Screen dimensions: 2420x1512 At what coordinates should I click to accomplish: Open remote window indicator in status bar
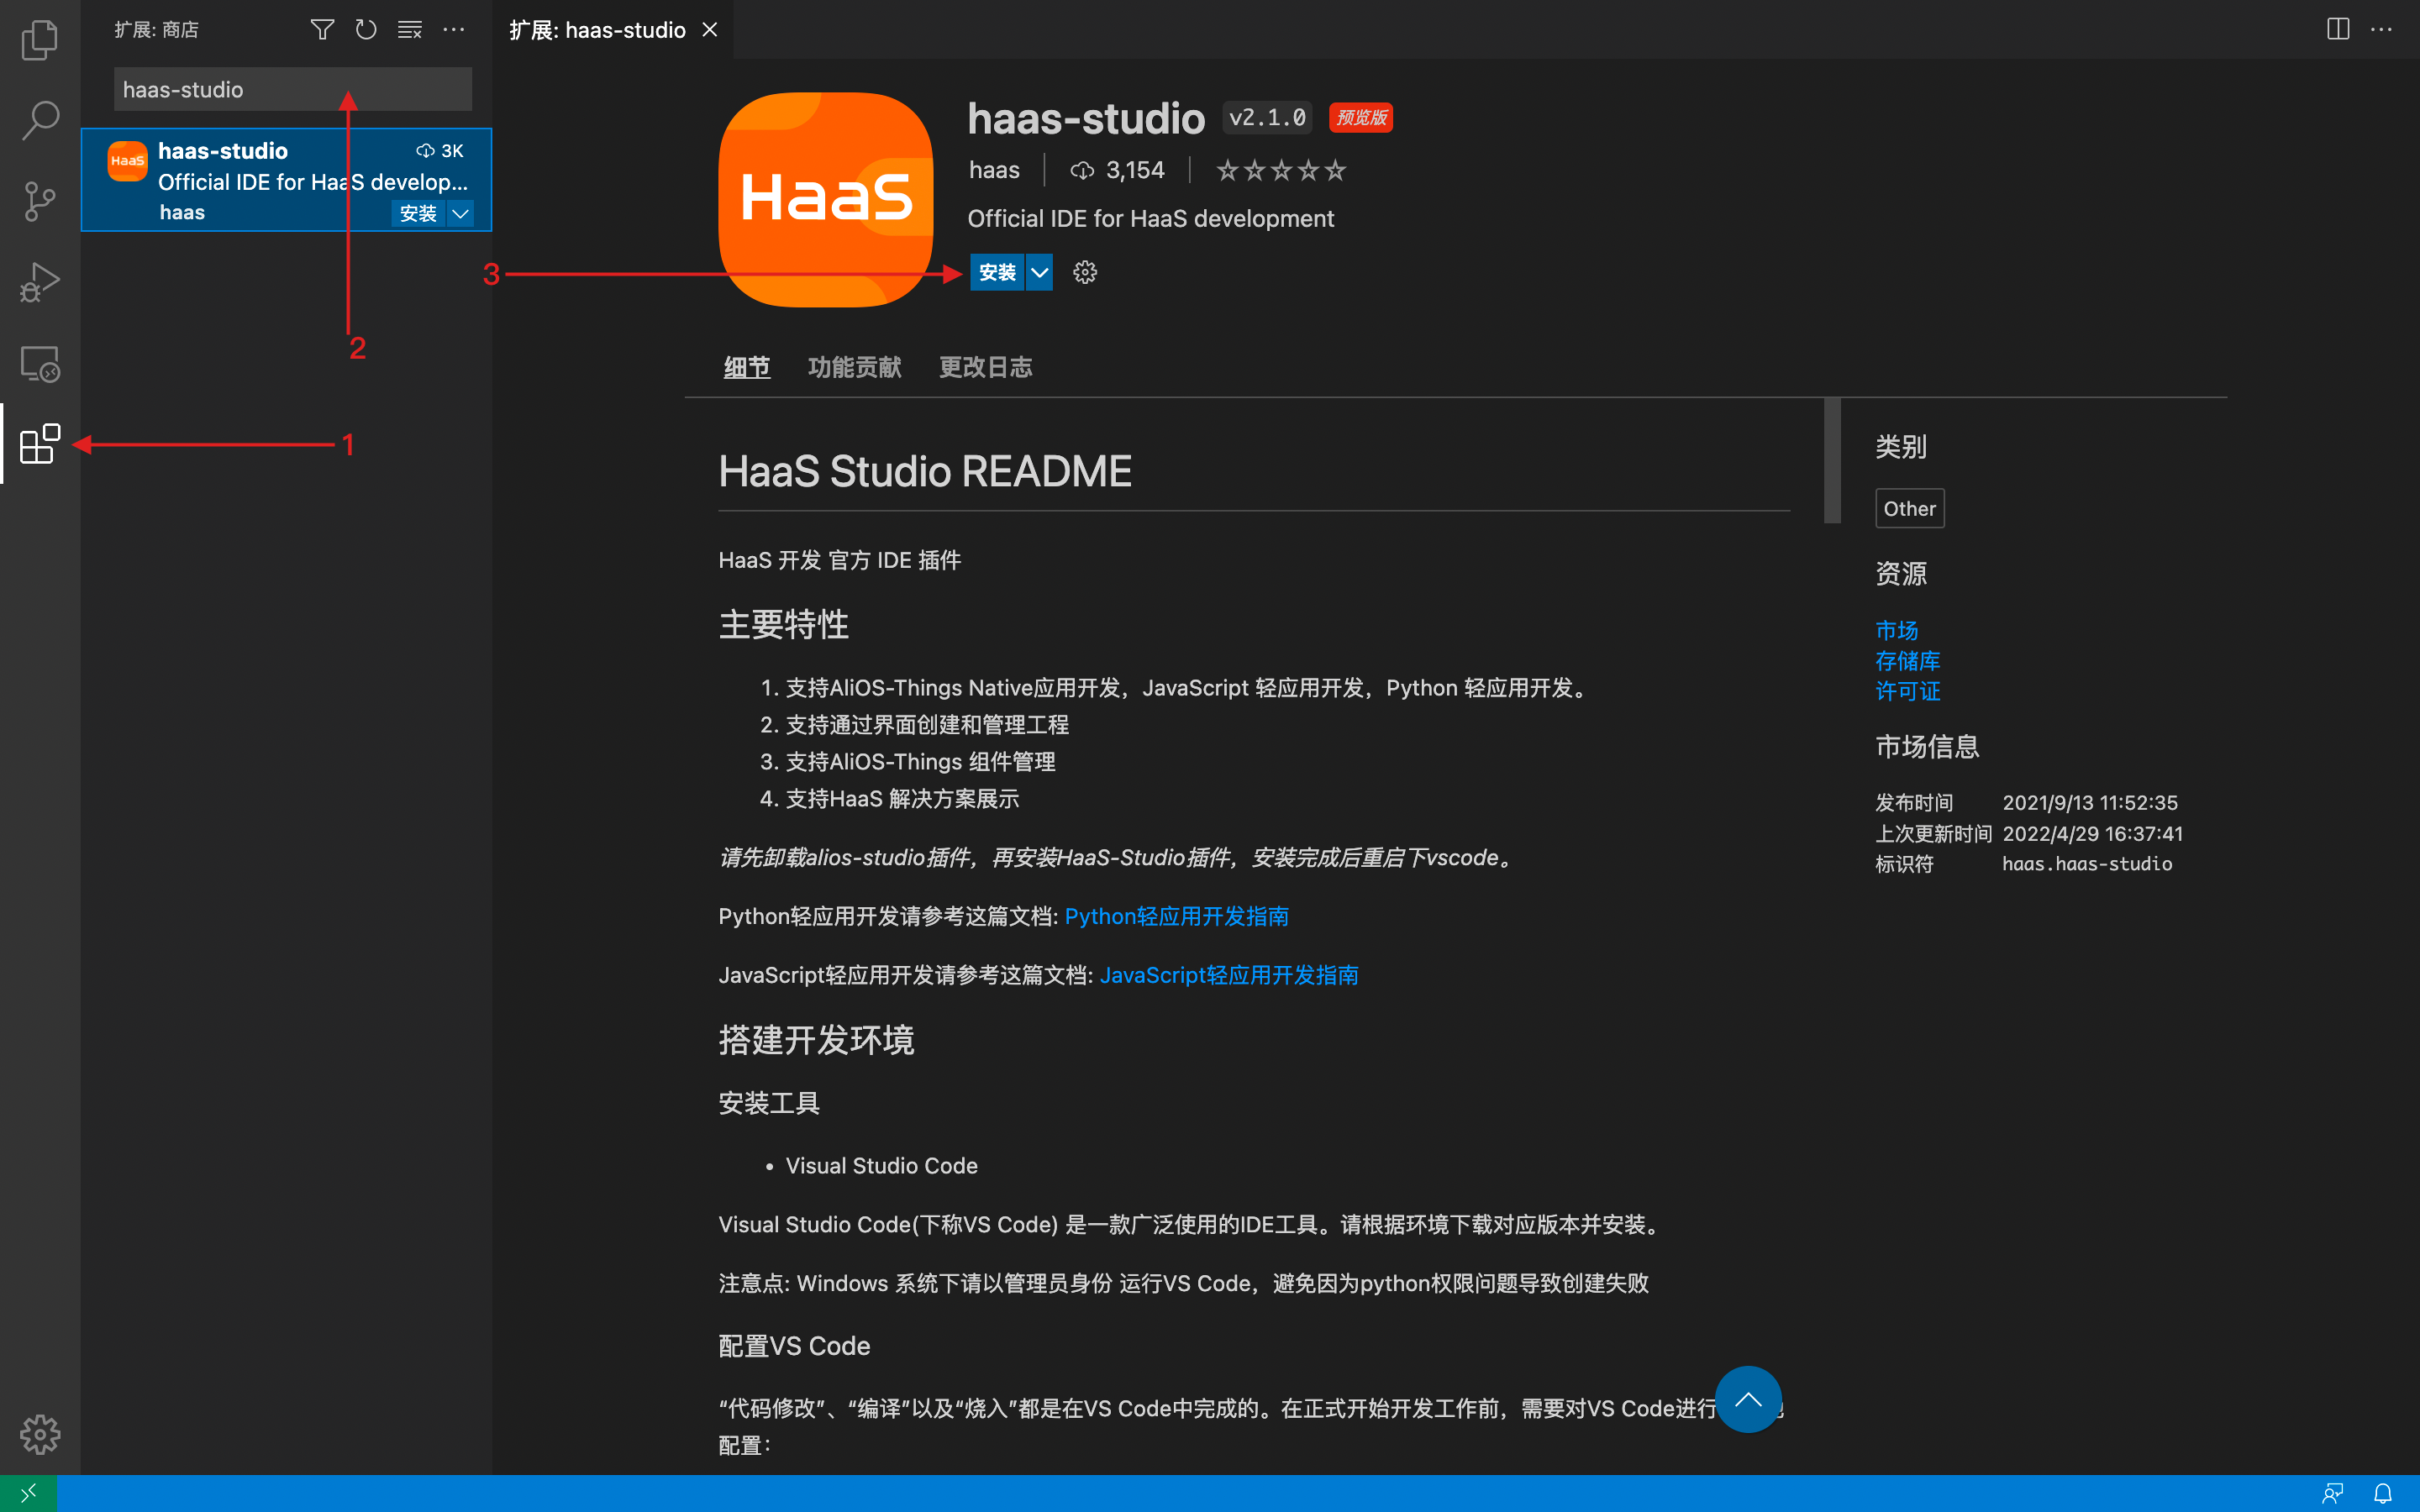28,1493
